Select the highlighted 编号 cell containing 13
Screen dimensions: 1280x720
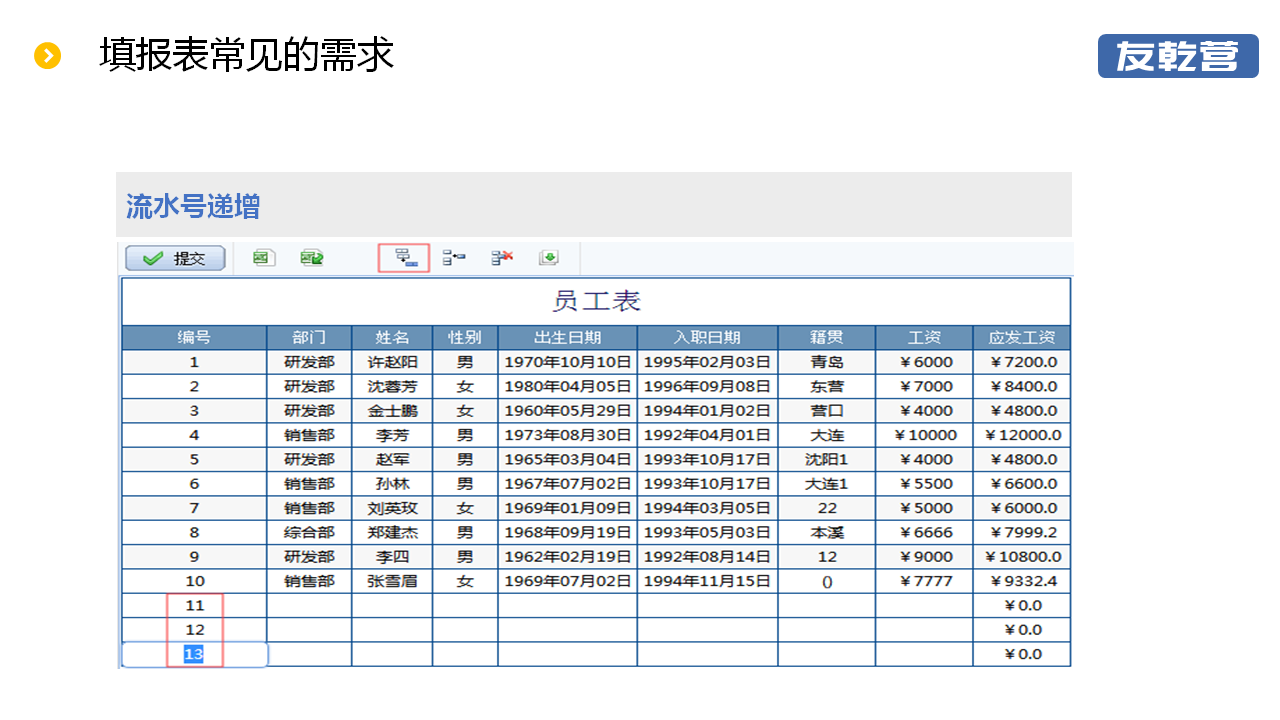pos(194,654)
